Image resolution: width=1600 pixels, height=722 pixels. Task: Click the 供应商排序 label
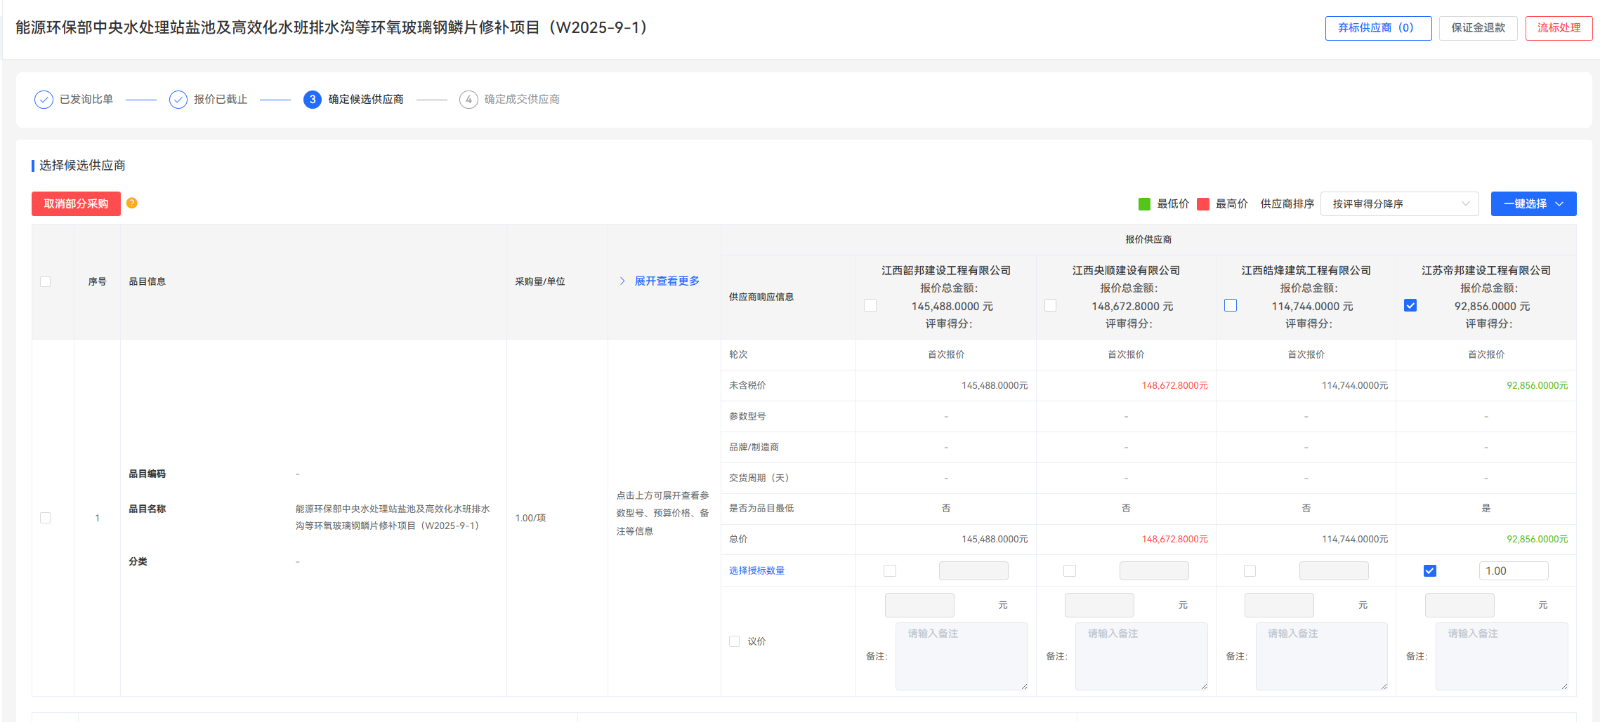click(1287, 204)
